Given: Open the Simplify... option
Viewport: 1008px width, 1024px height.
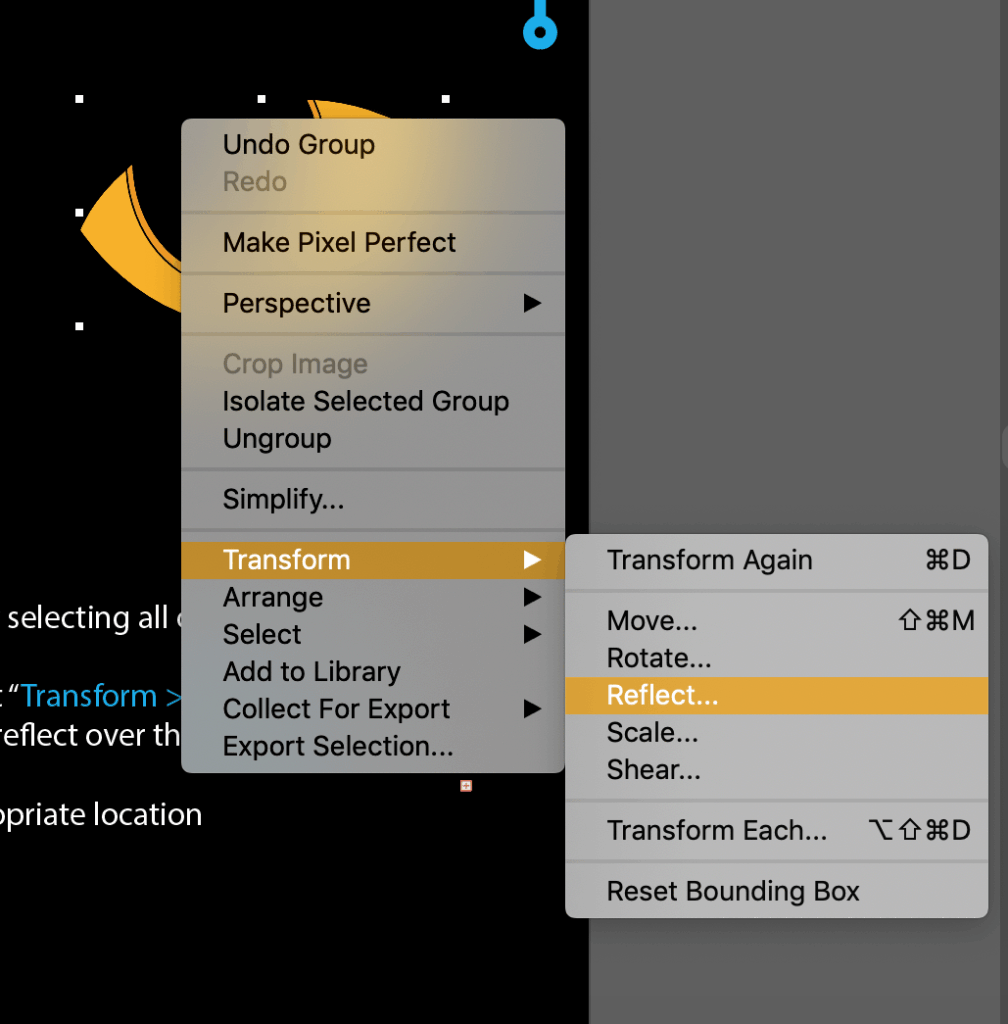Looking at the screenshot, I should pos(373,499).
